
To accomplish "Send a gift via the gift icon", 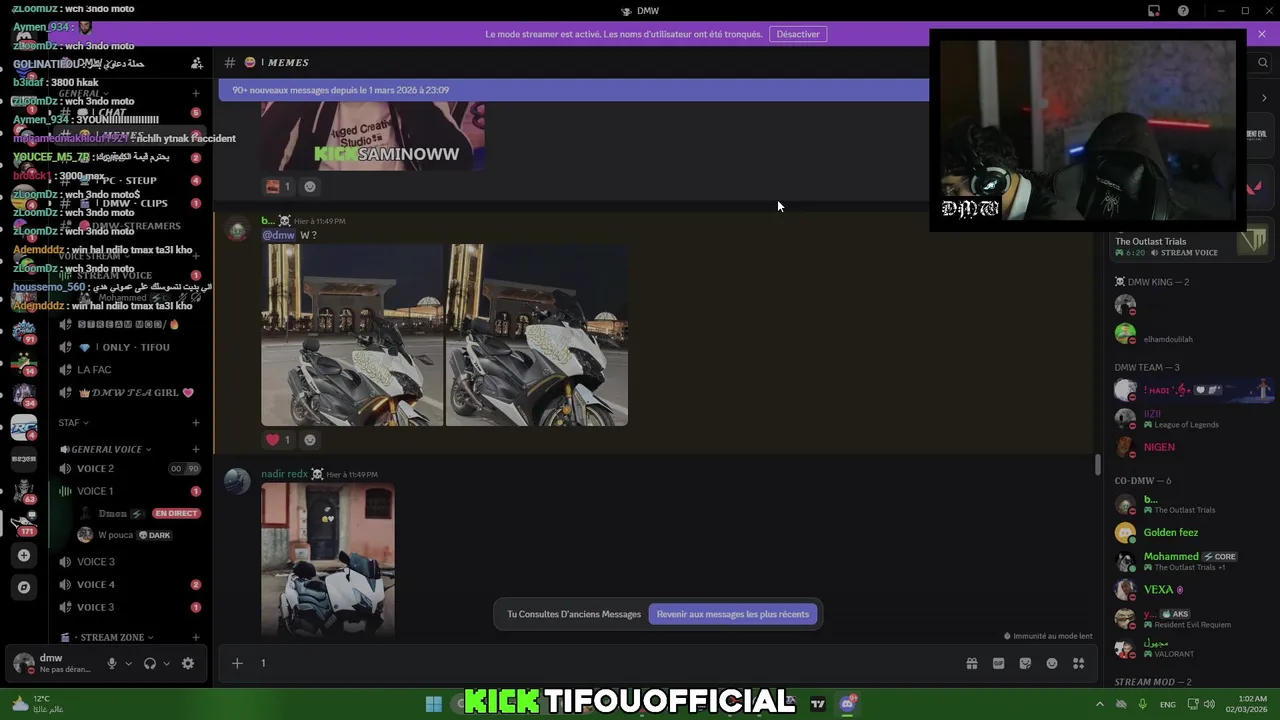I will coord(971,663).
